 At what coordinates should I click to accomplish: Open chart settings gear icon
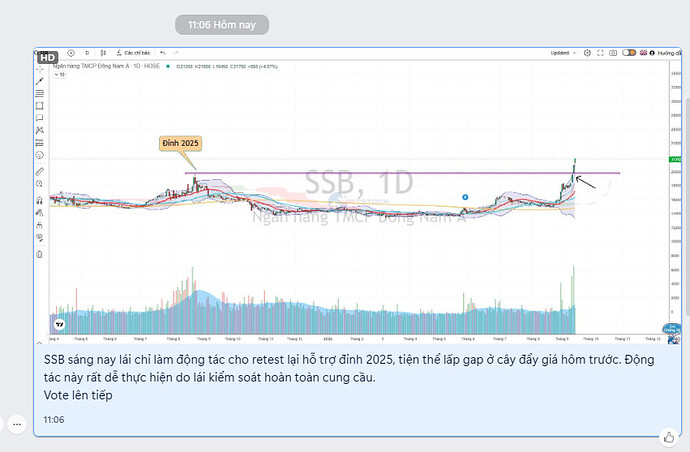coord(587,53)
